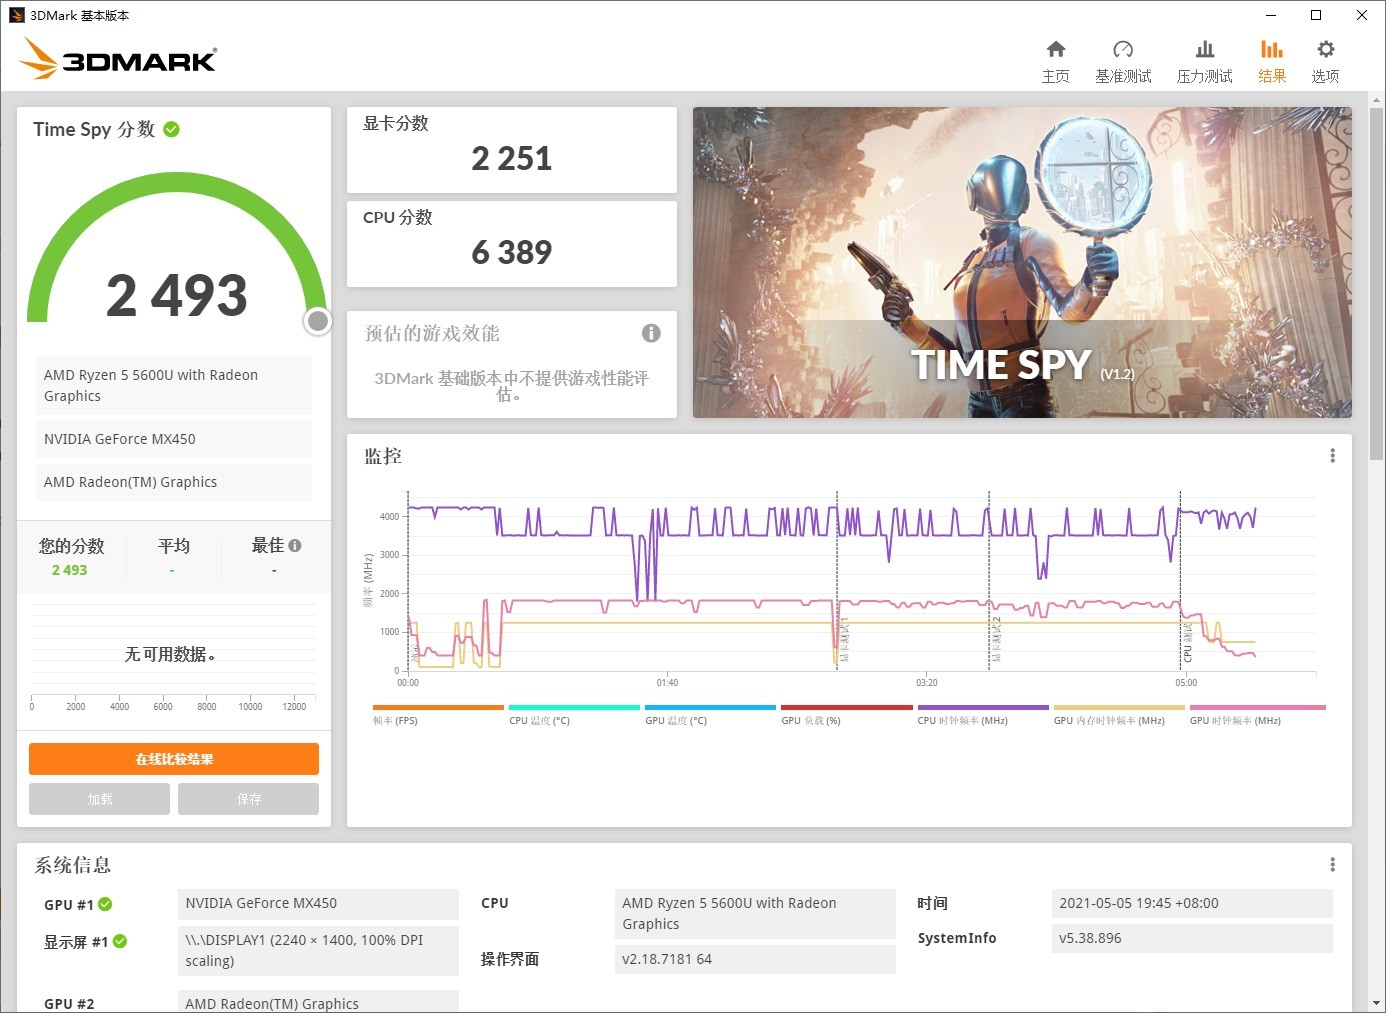Viewport: 1386px width, 1013px height.
Task: Click the 显卡分数 2 251 score
Action: point(512,158)
